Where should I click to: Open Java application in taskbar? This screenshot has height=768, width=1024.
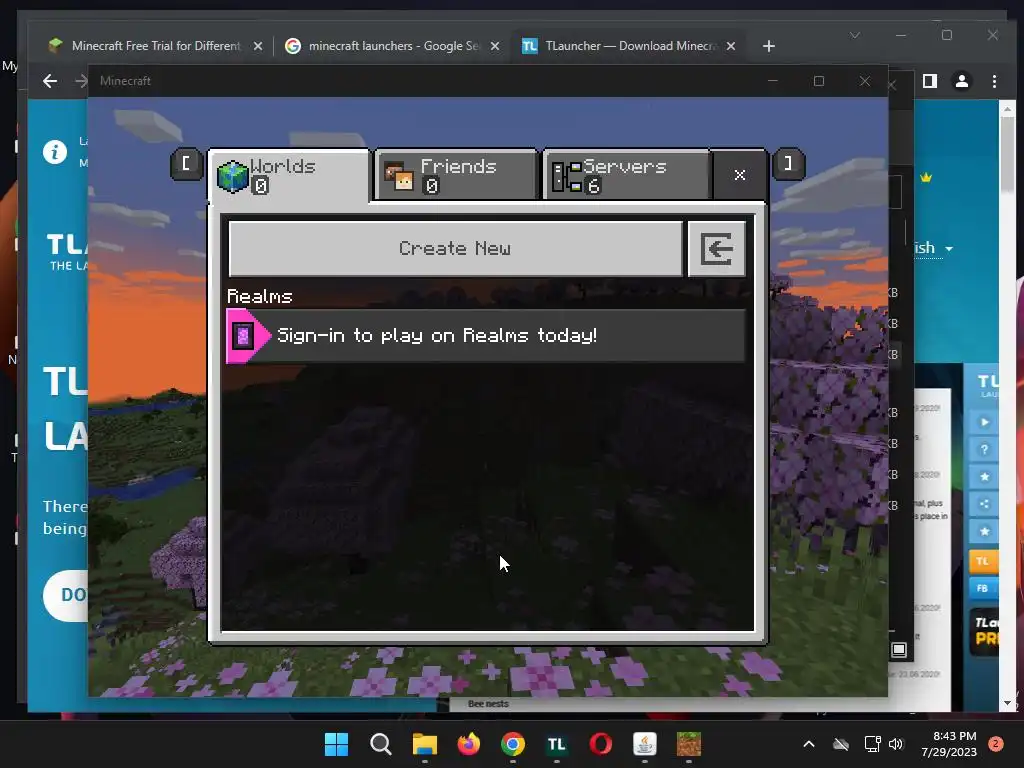click(645, 744)
